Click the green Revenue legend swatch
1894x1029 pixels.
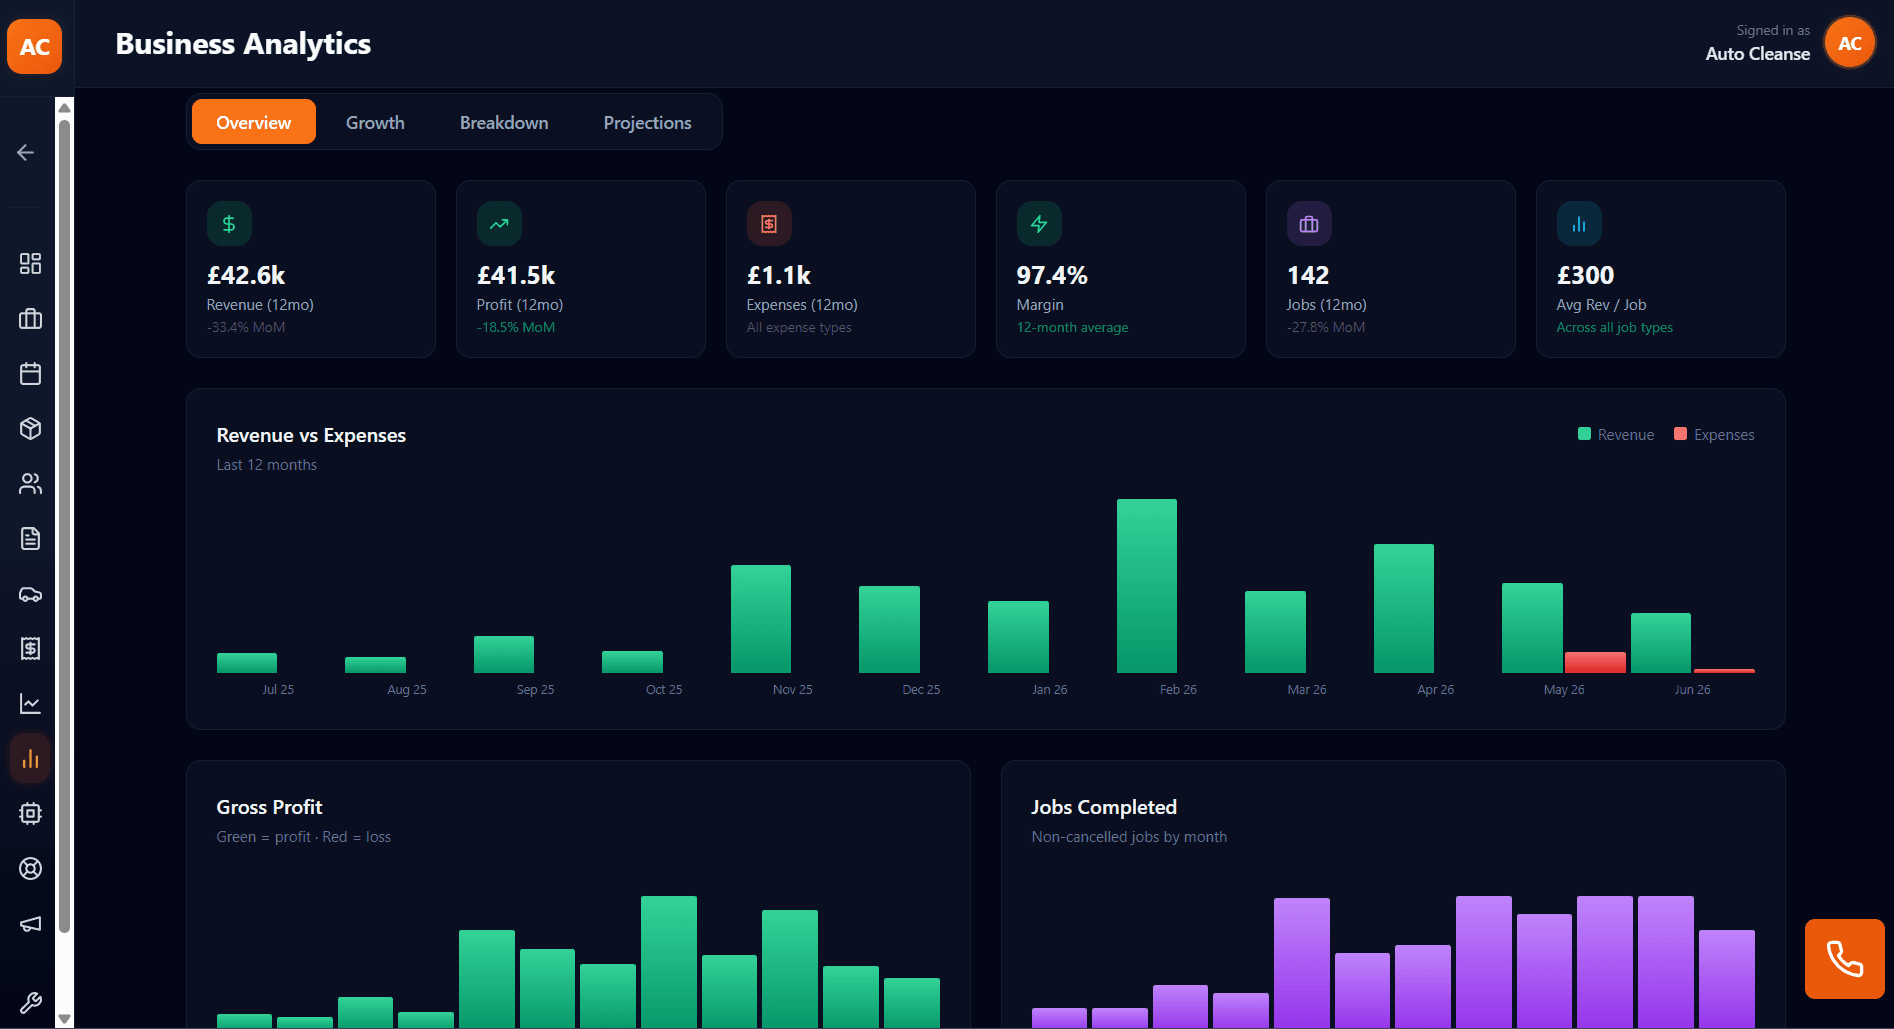pyautogui.click(x=1584, y=434)
